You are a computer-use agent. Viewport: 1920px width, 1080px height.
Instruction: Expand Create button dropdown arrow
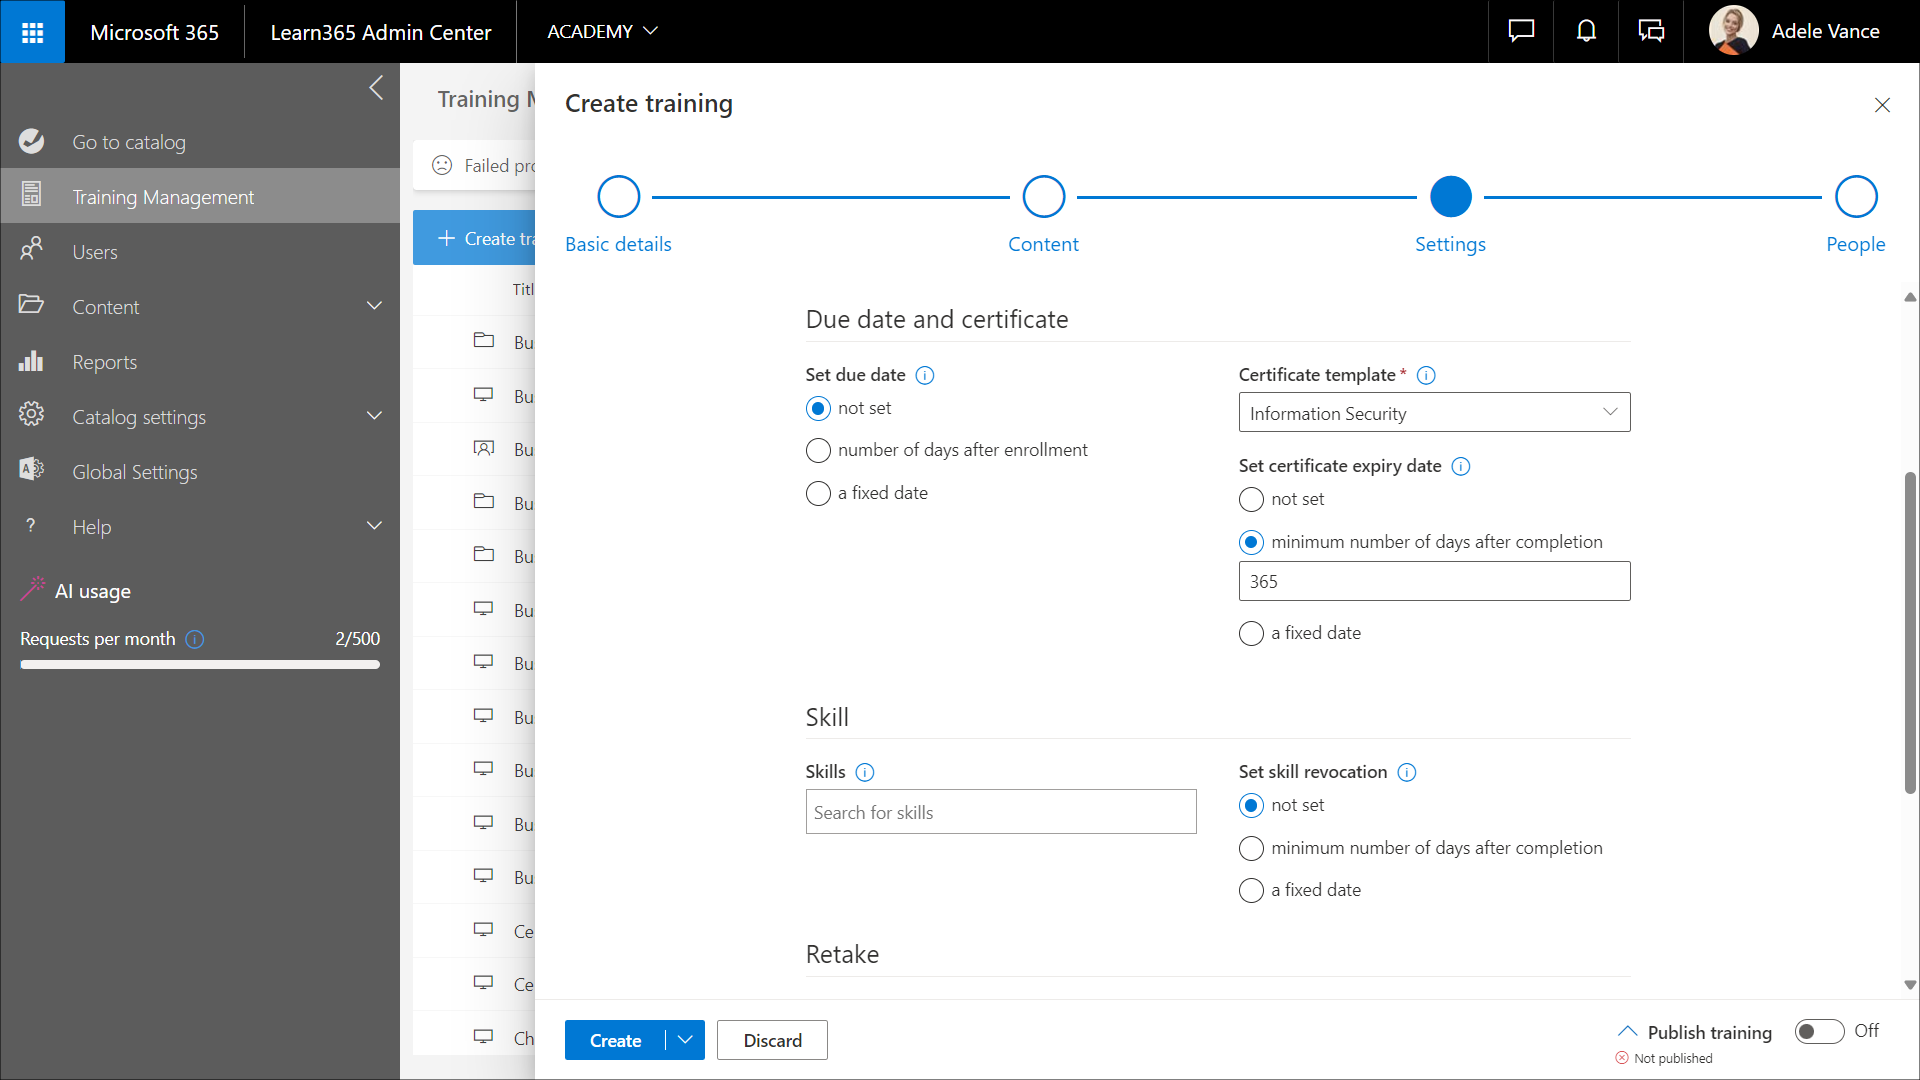(685, 1040)
